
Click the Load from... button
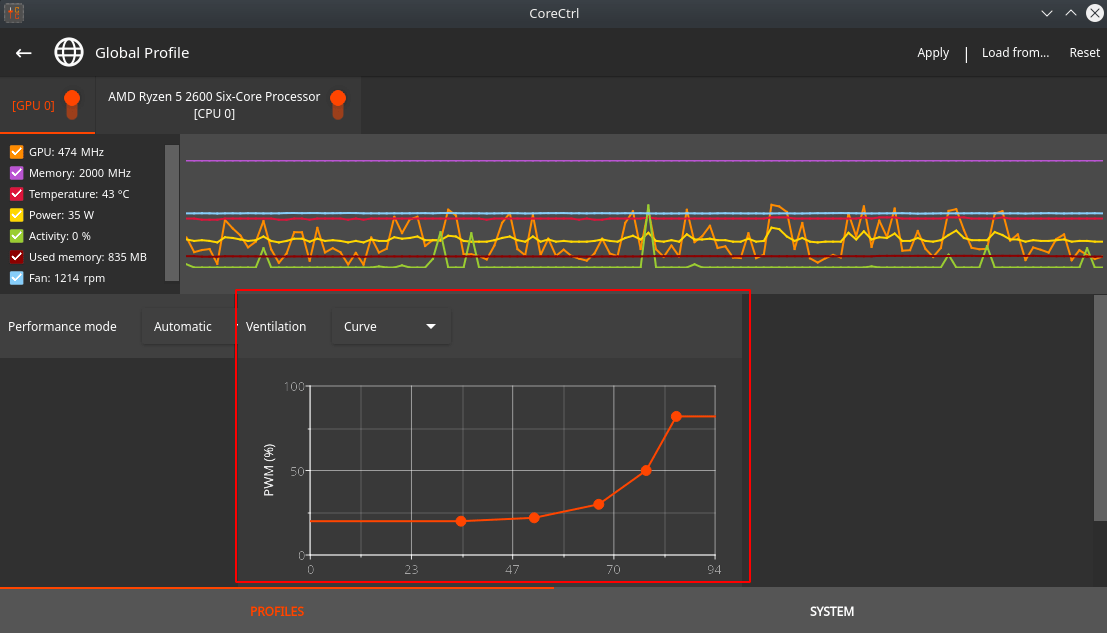1015,53
